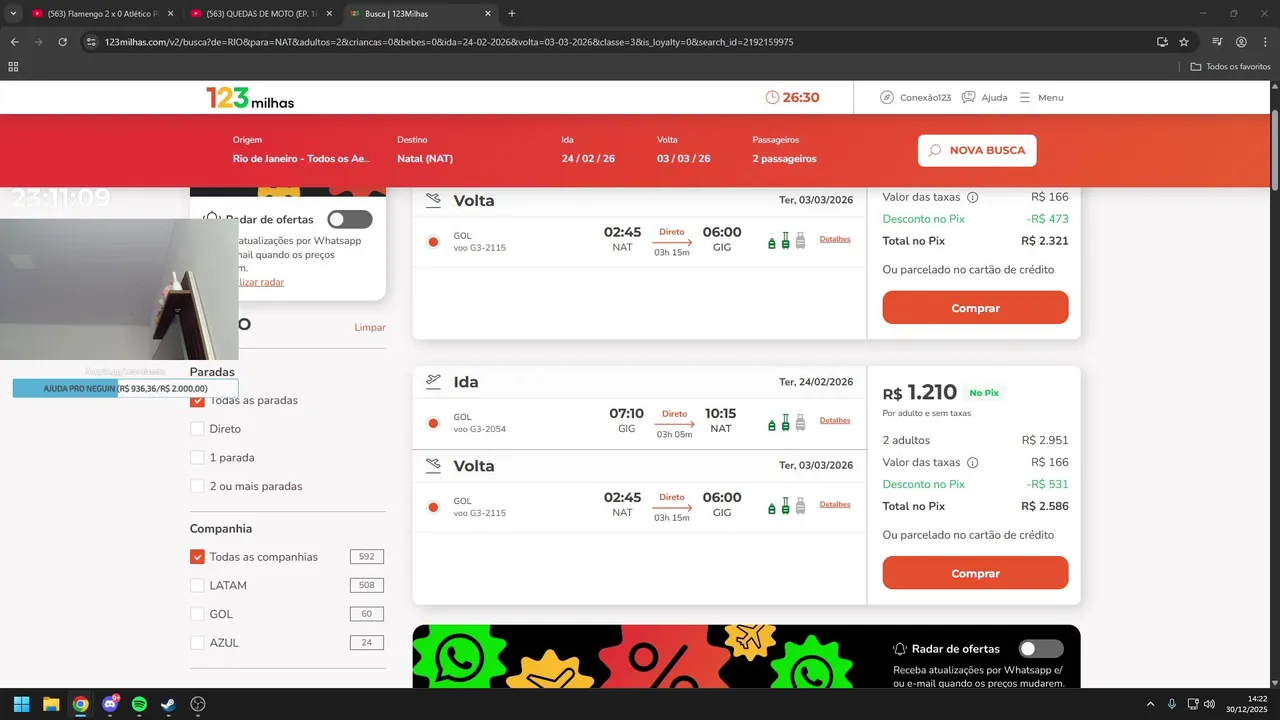Switch to Flamengo 2 x 0 tab
This screenshot has width=1280, height=720.
click(x=103, y=14)
